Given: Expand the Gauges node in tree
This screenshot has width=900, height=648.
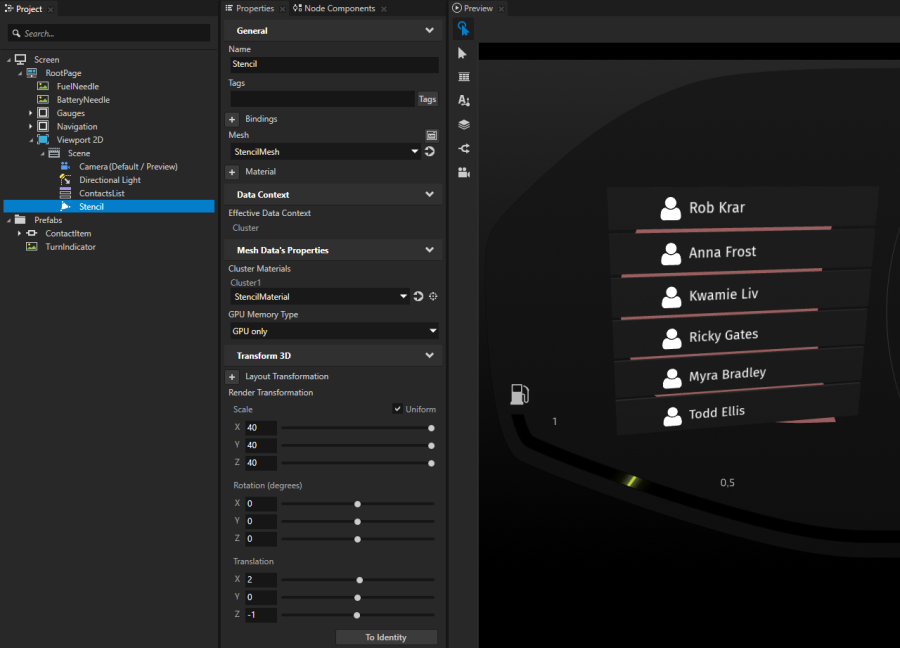Looking at the screenshot, I should [x=30, y=113].
